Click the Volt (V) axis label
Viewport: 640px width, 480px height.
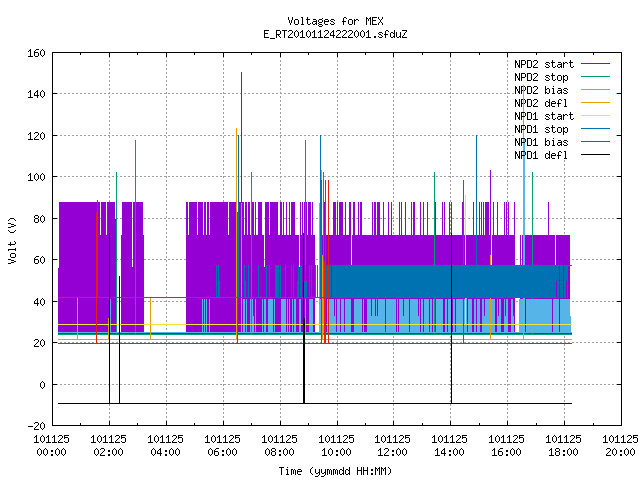13,240
